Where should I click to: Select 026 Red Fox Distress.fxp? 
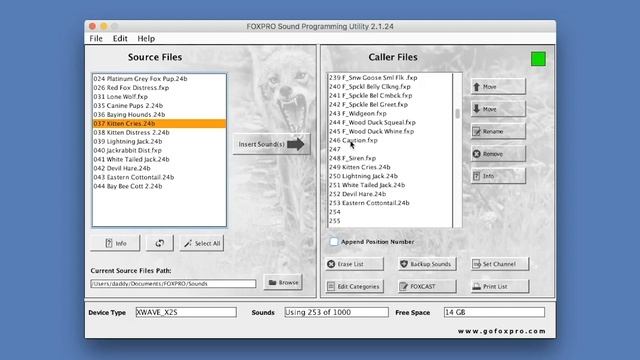(x=159, y=88)
